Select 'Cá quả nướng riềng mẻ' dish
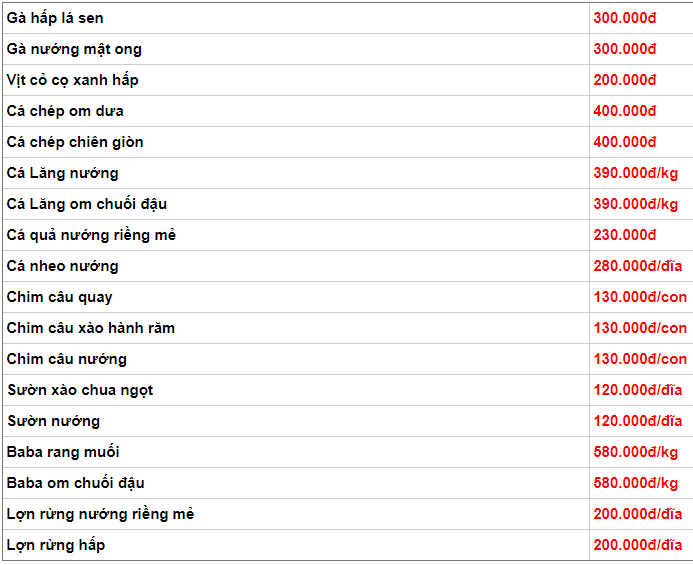693x565 pixels. (91, 235)
